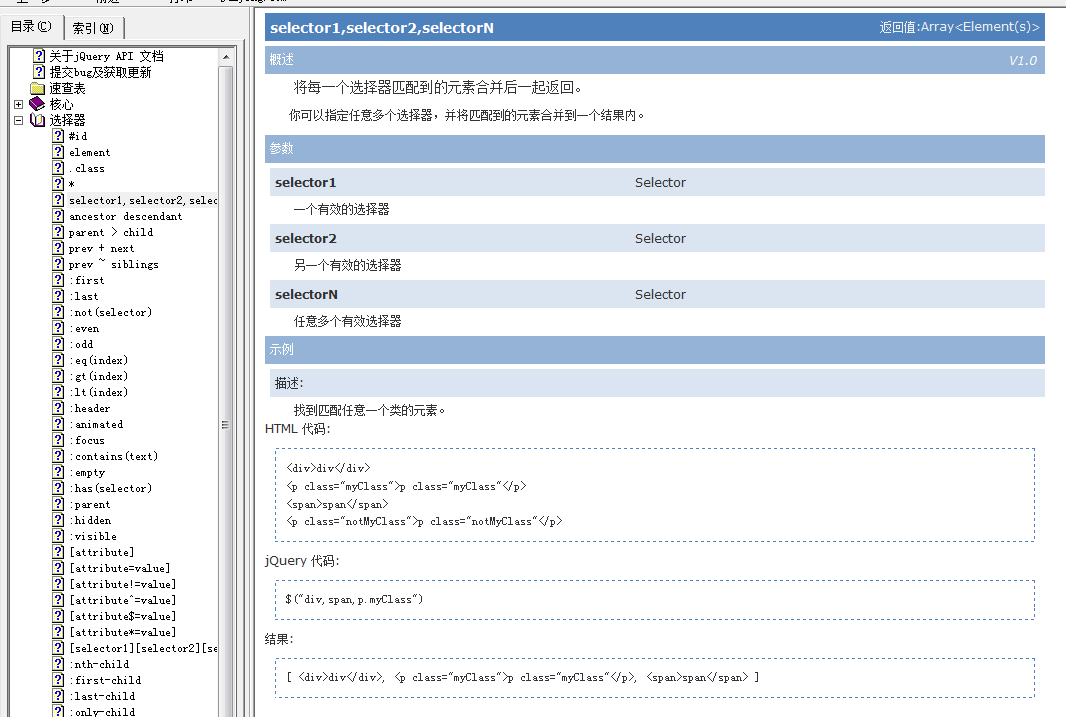Click the topic icon beside :header
1066x717 pixels.
pyautogui.click(x=58, y=408)
